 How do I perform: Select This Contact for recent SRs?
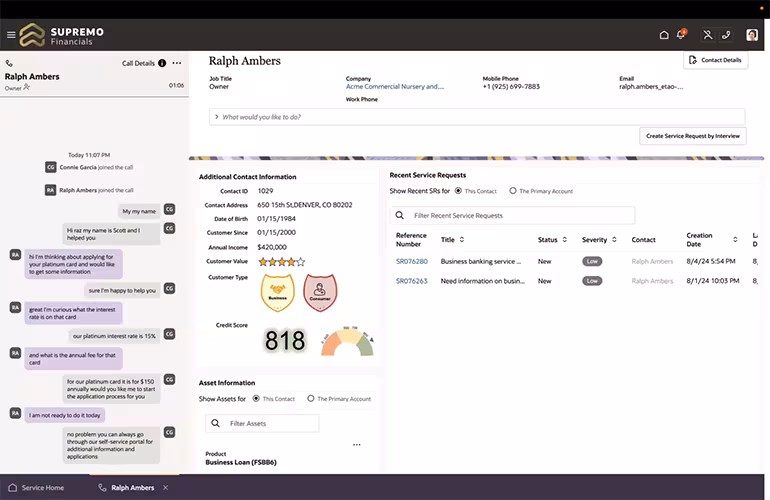point(458,191)
